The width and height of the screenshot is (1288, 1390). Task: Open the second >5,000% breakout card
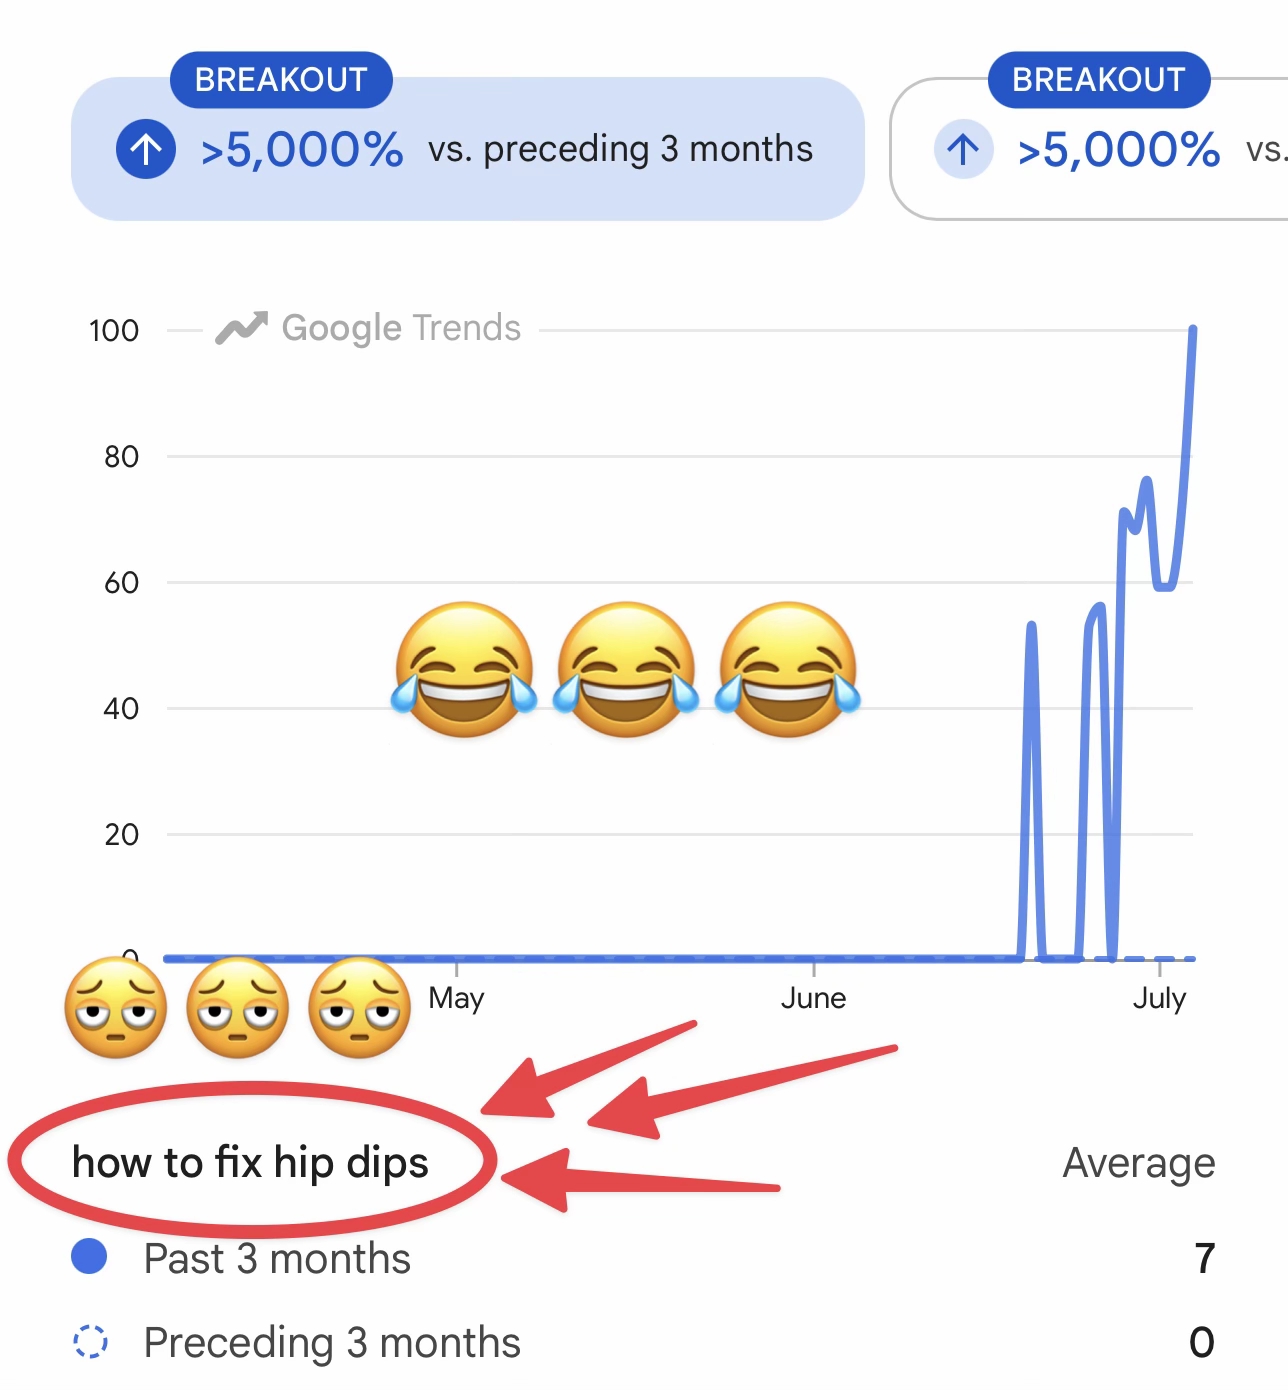click(1089, 149)
